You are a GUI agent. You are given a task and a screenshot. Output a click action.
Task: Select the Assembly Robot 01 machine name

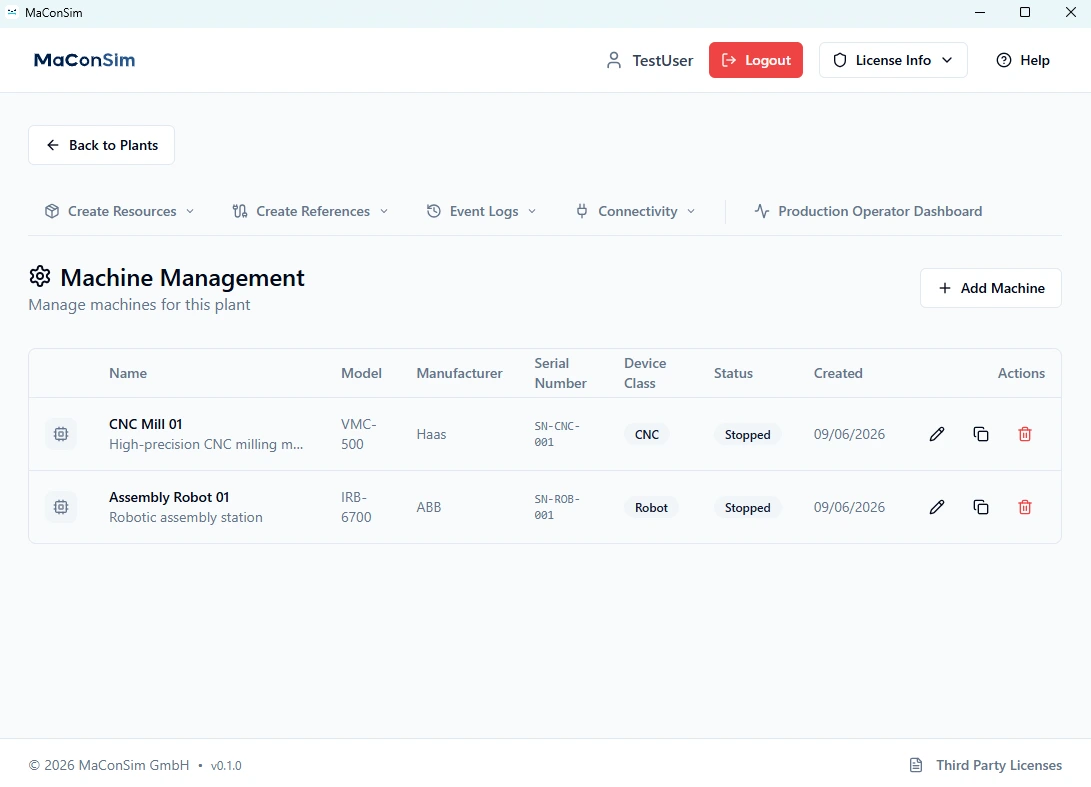[x=169, y=498]
